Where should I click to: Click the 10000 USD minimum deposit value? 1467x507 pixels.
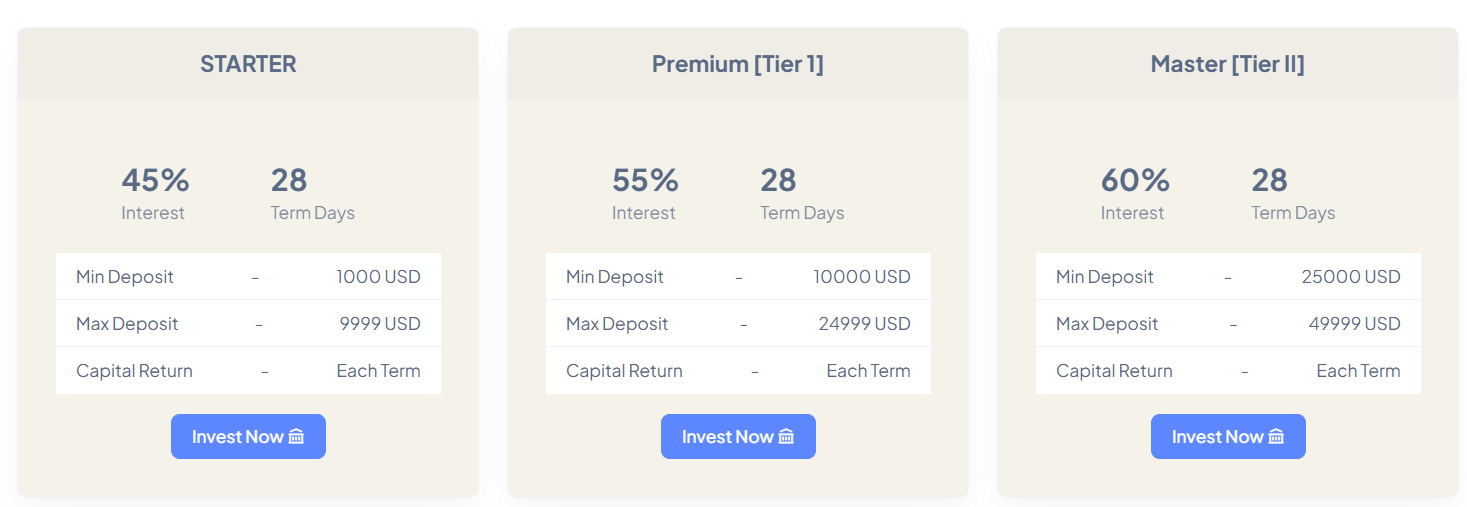click(x=861, y=277)
